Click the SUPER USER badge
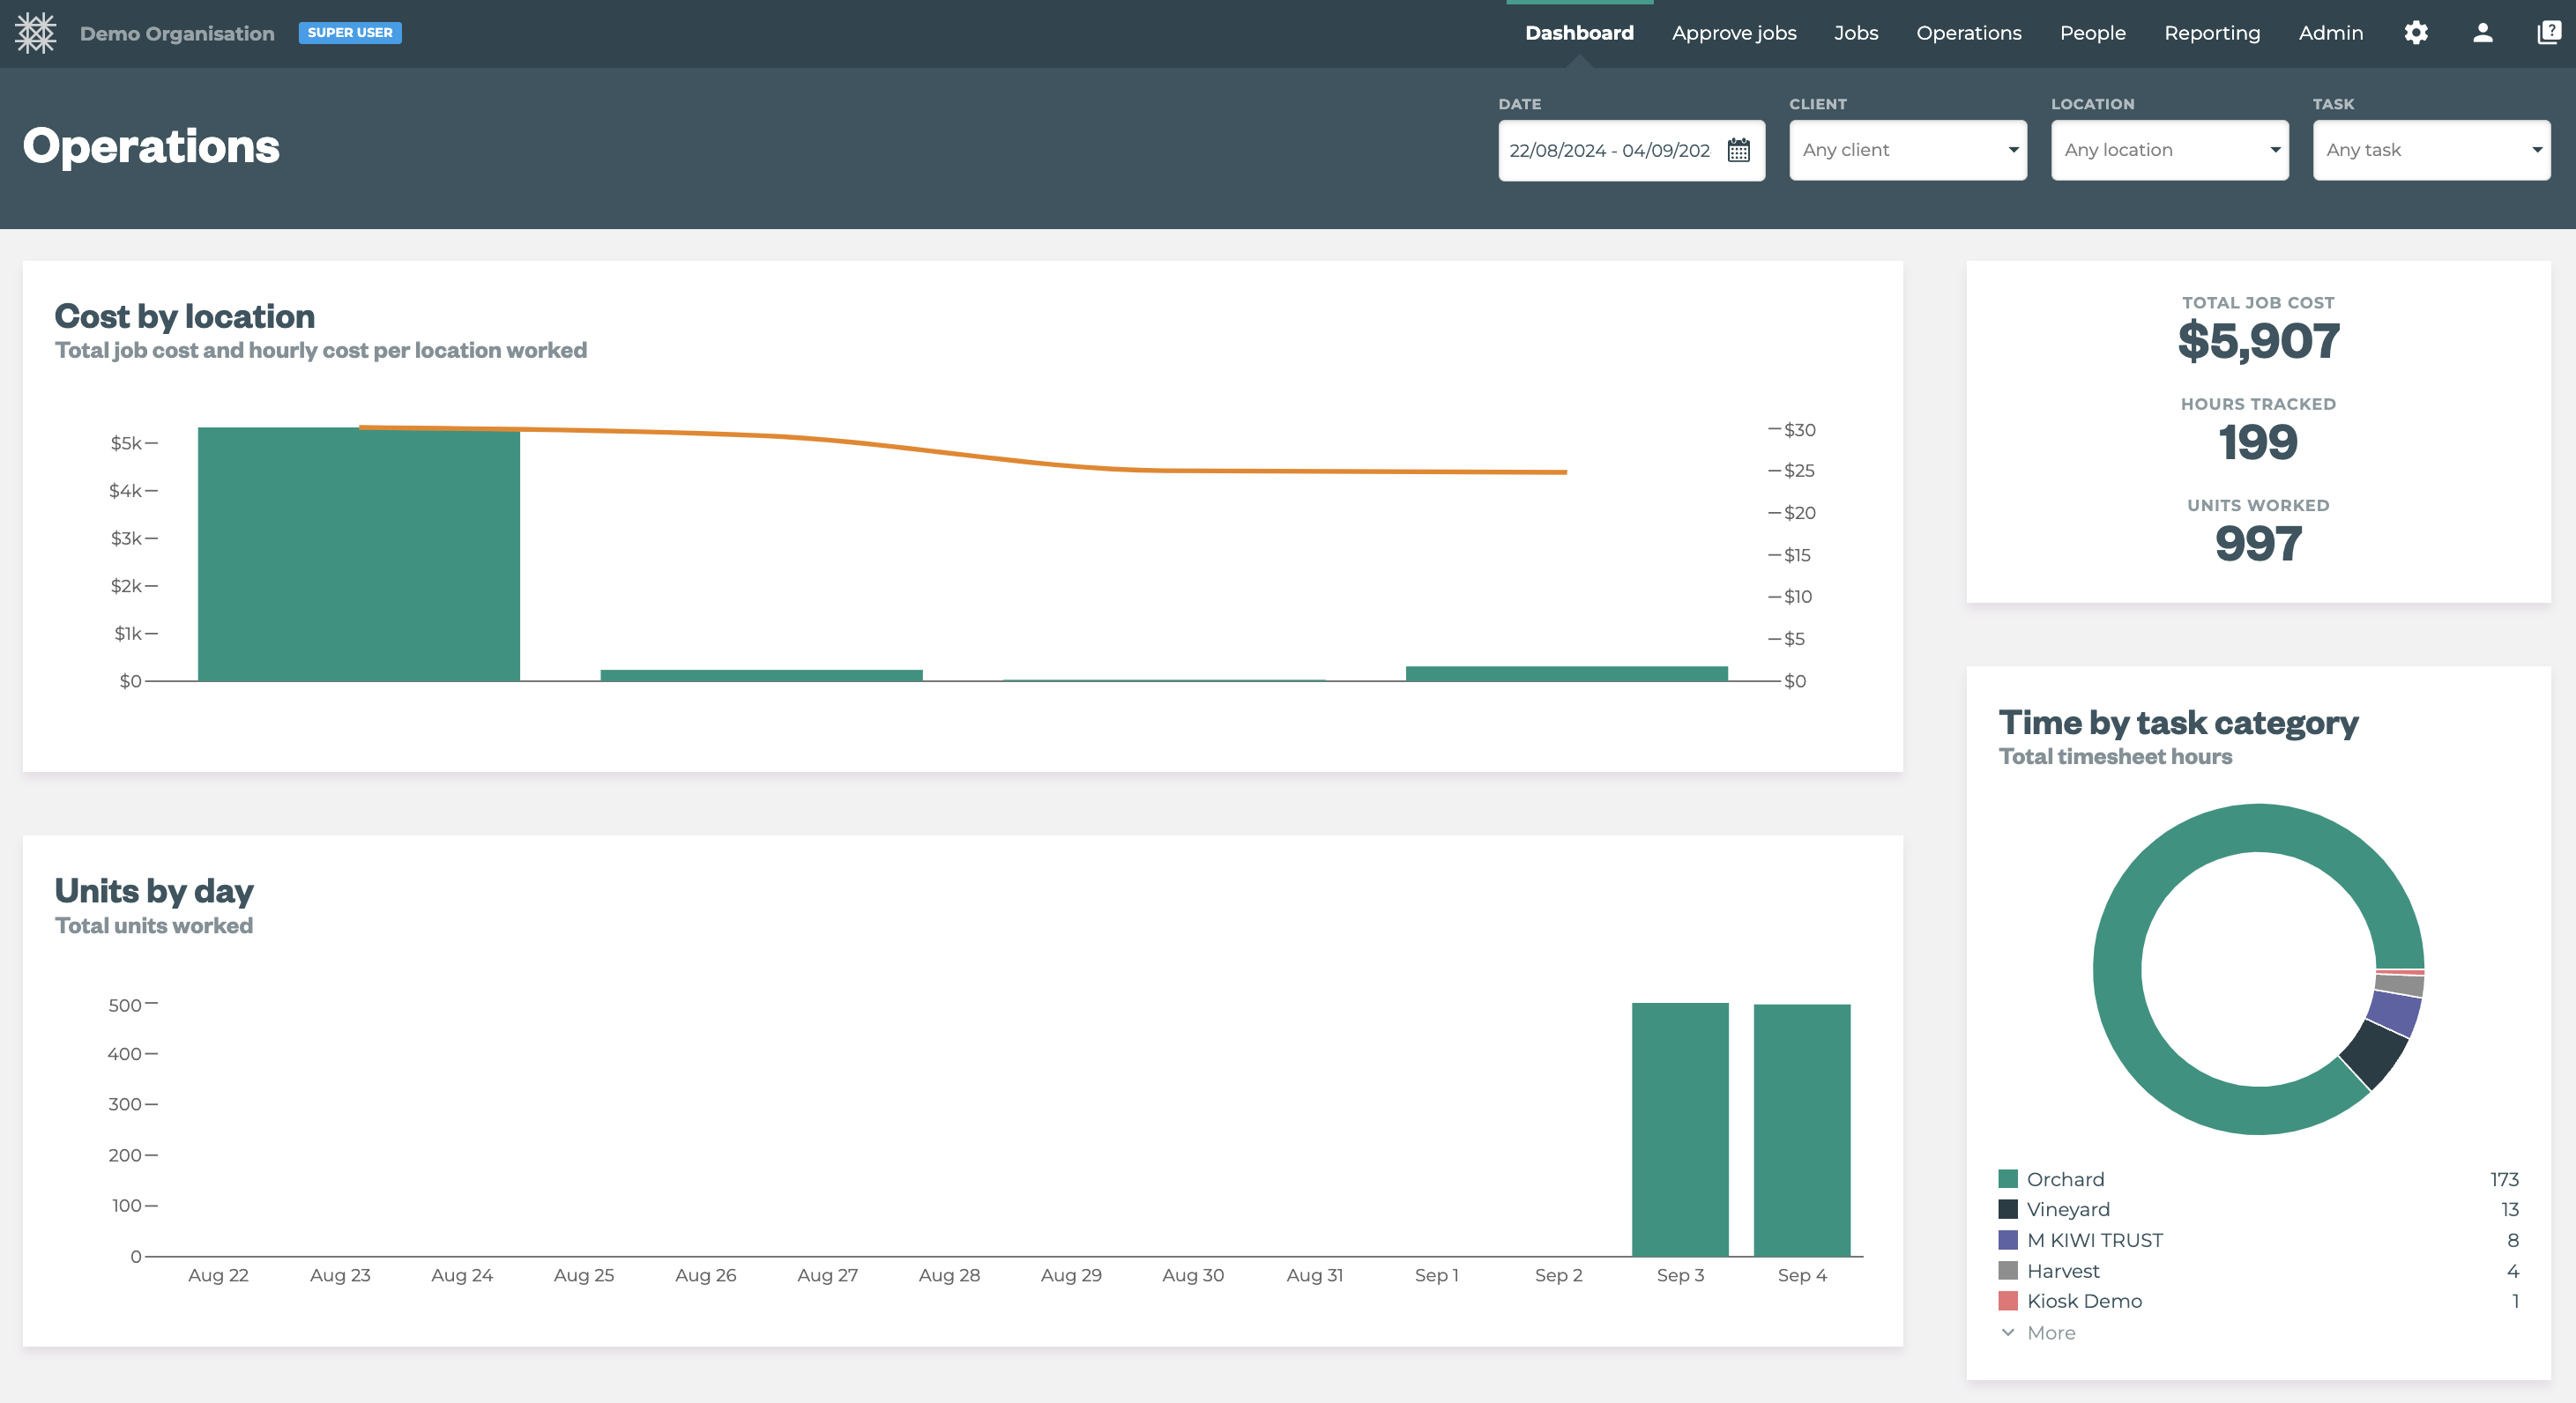 (x=350, y=33)
